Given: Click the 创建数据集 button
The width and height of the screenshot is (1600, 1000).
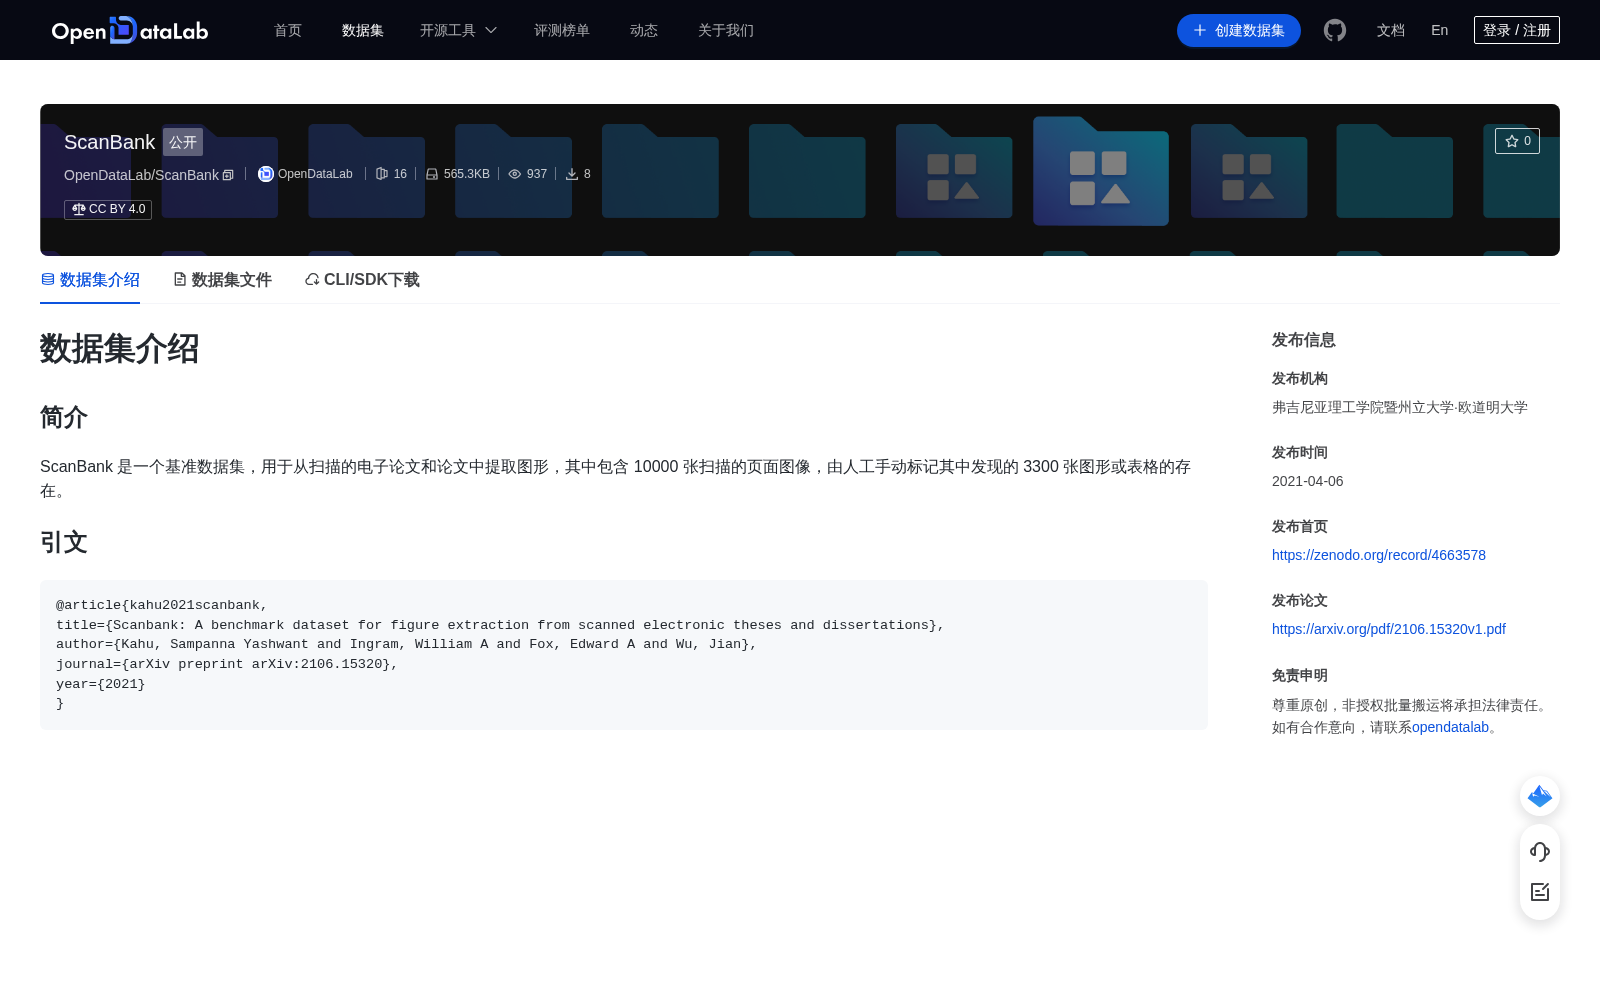Looking at the screenshot, I should pyautogui.click(x=1239, y=30).
